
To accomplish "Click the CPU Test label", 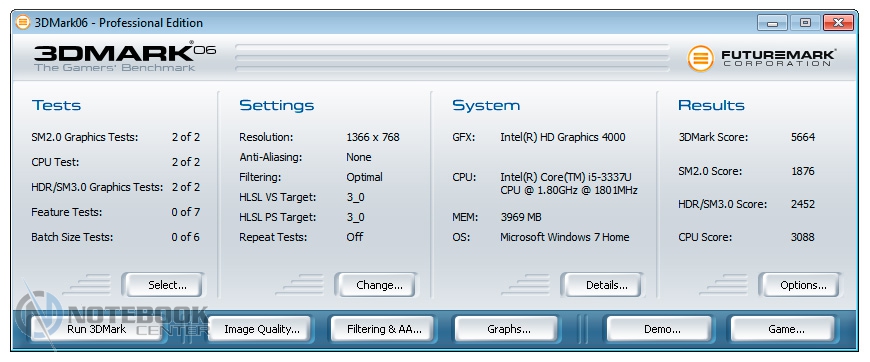I will 55,162.
